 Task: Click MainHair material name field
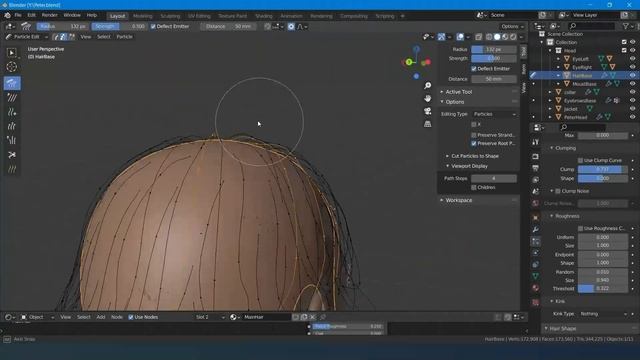pyautogui.click(x=267, y=317)
